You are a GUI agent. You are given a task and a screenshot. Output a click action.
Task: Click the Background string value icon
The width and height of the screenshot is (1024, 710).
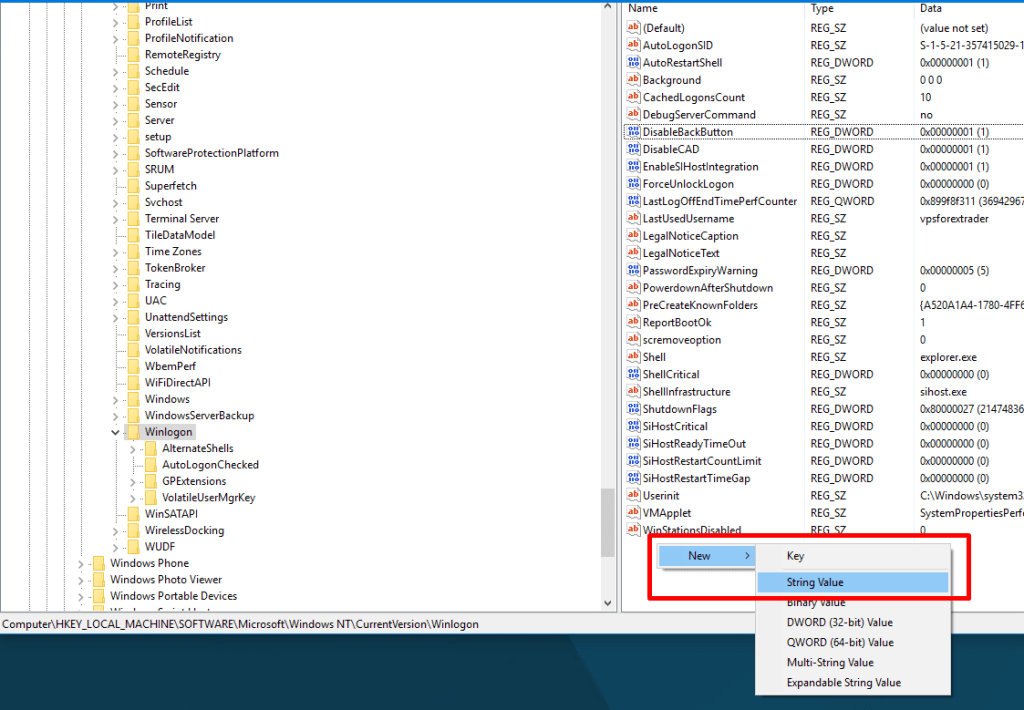coord(633,80)
